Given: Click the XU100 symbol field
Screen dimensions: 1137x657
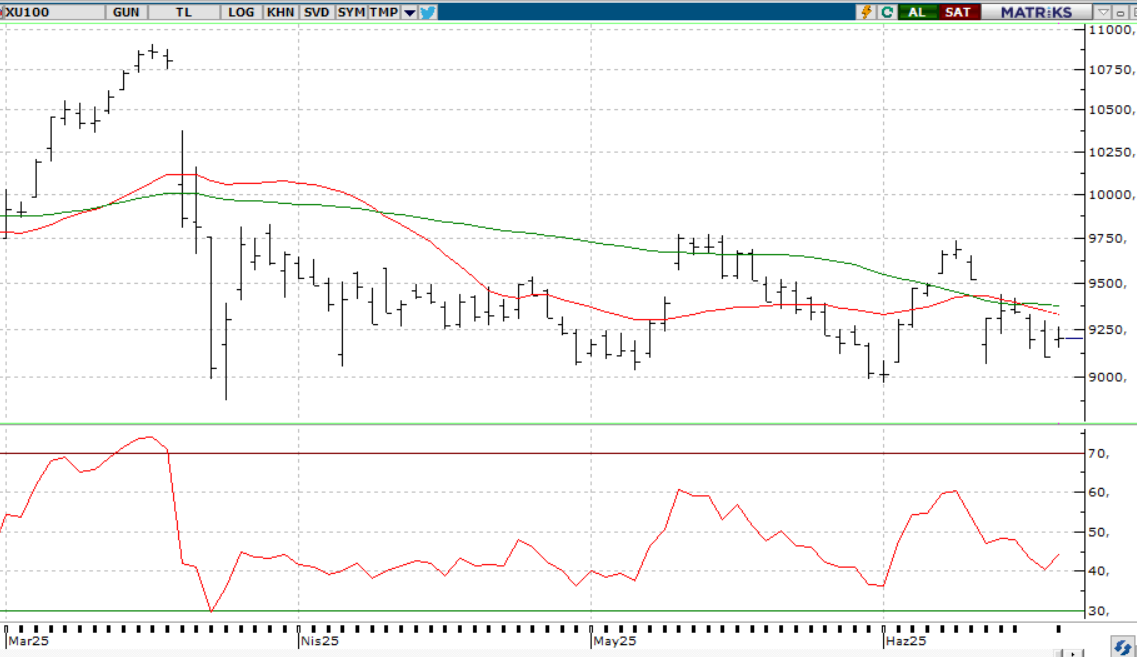Looking at the screenshot, I should point(52,12).
